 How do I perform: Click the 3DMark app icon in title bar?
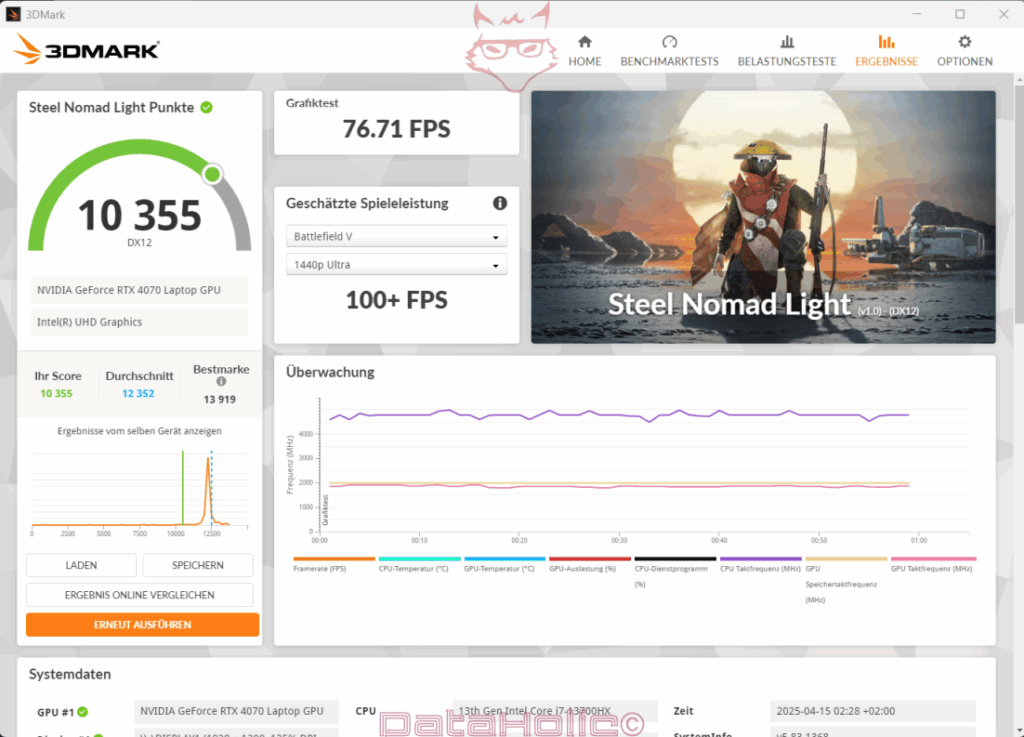12,14
